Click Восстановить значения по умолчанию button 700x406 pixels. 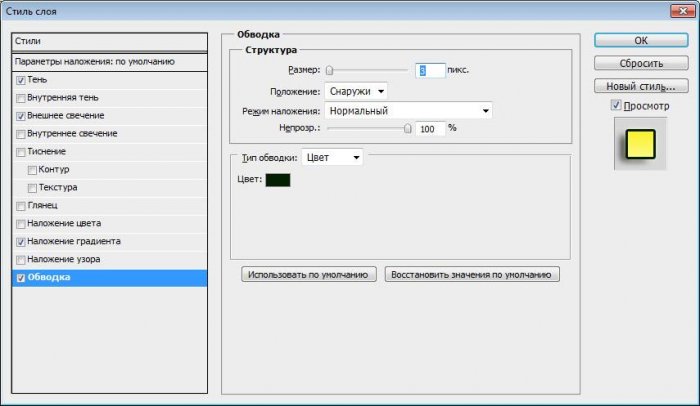[471, 274]
